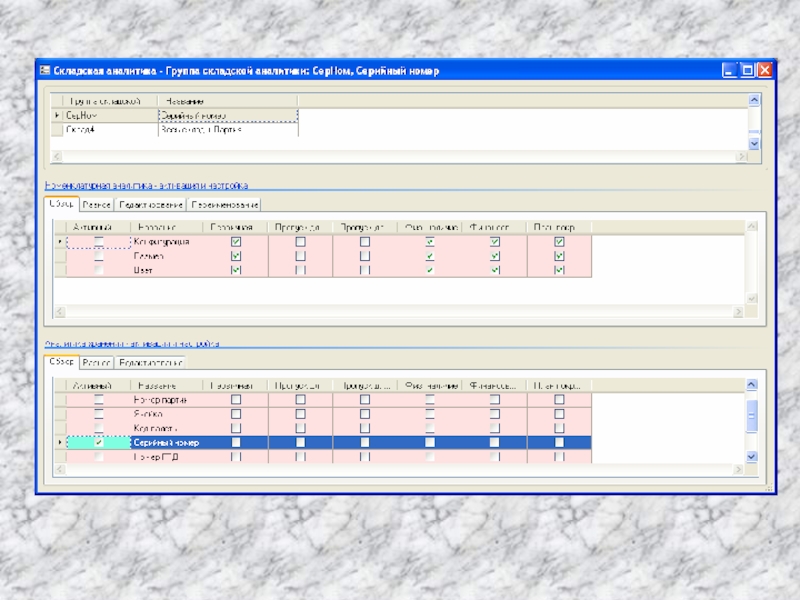Select the СерНом group row
Screen dimensions: 800x600
(174, 115)
